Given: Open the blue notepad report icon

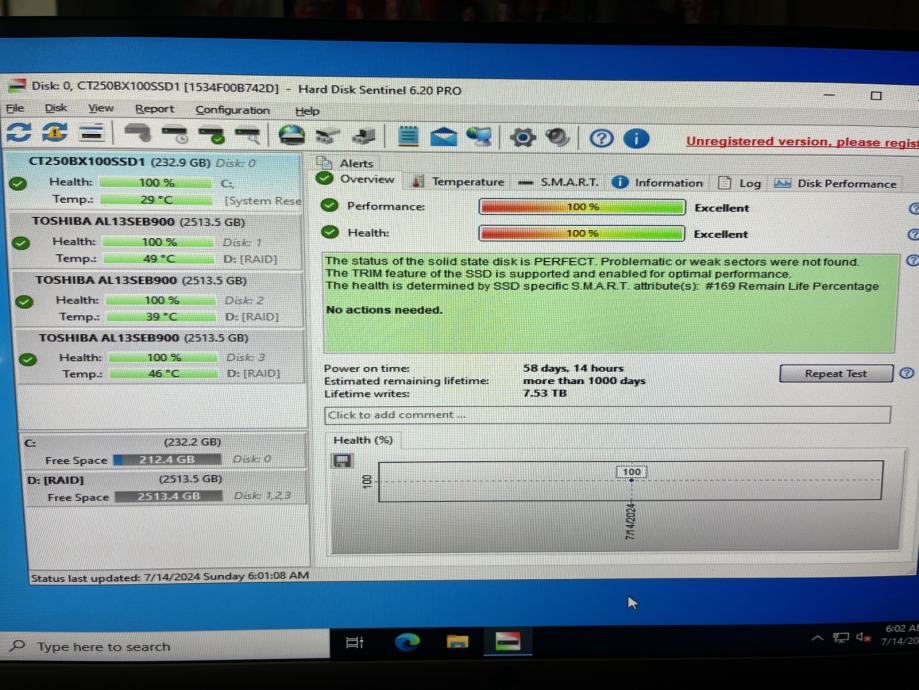Looking at the screenshot, I should [x=408, y=137].
